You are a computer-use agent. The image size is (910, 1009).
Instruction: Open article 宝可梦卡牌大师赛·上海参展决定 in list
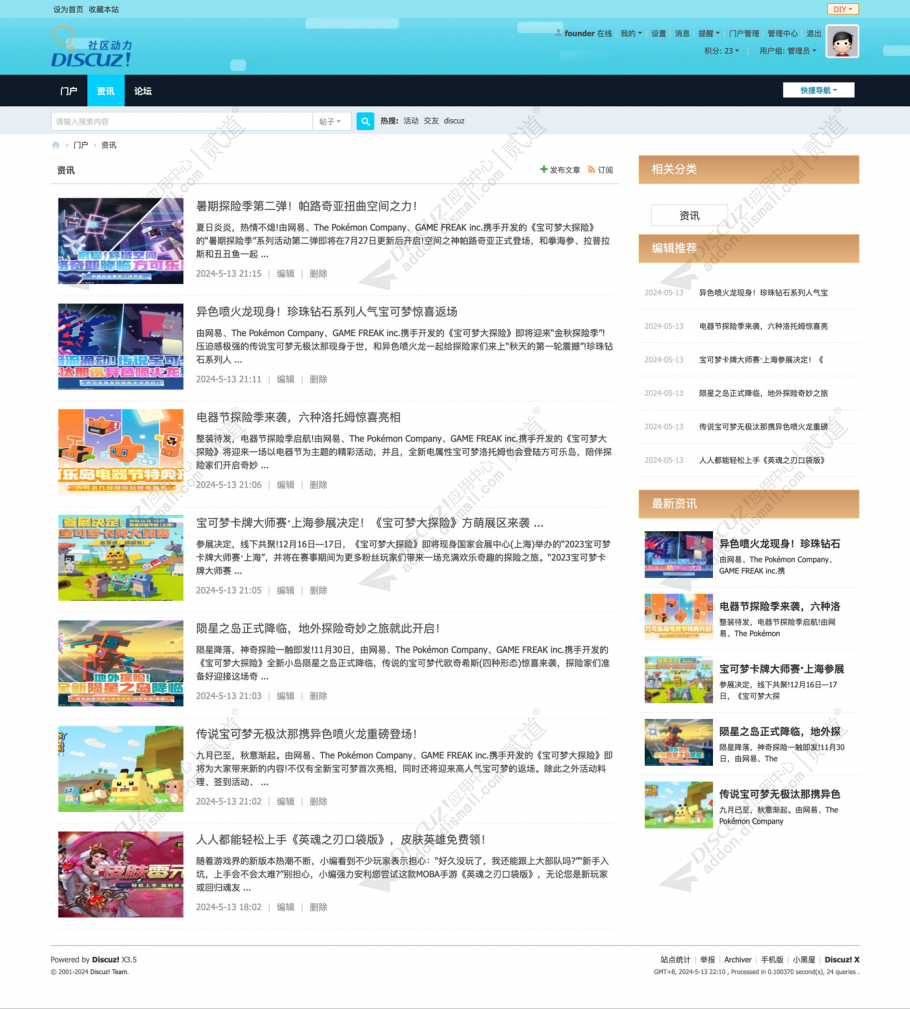pos(369,523)
